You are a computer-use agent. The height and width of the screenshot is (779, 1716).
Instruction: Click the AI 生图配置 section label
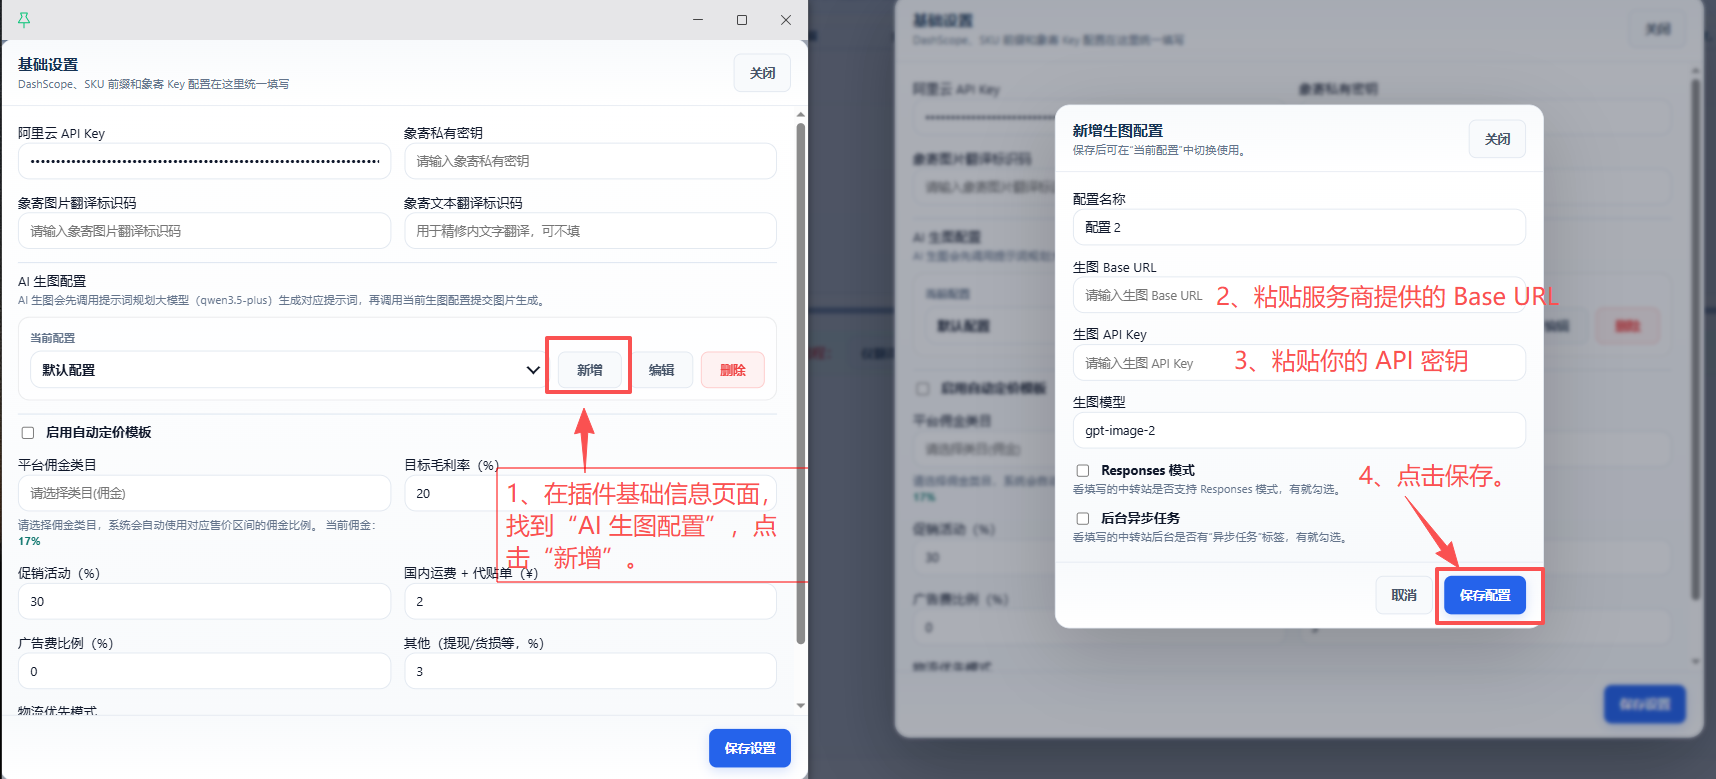pos(52,281)
